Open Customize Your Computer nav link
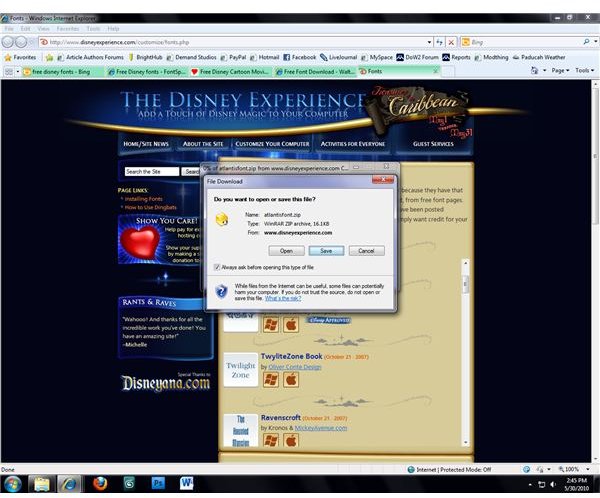 pos(272,144)
